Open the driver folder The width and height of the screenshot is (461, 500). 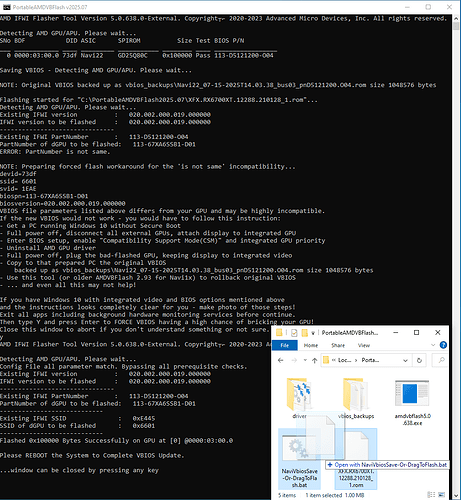point(299,398)
